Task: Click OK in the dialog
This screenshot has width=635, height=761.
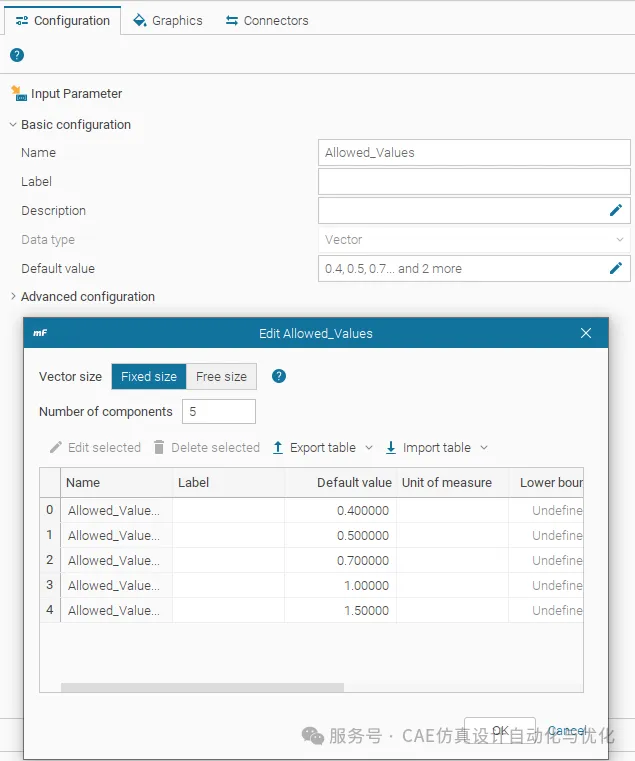Action: pyautogui.click(x=500, y=730)
